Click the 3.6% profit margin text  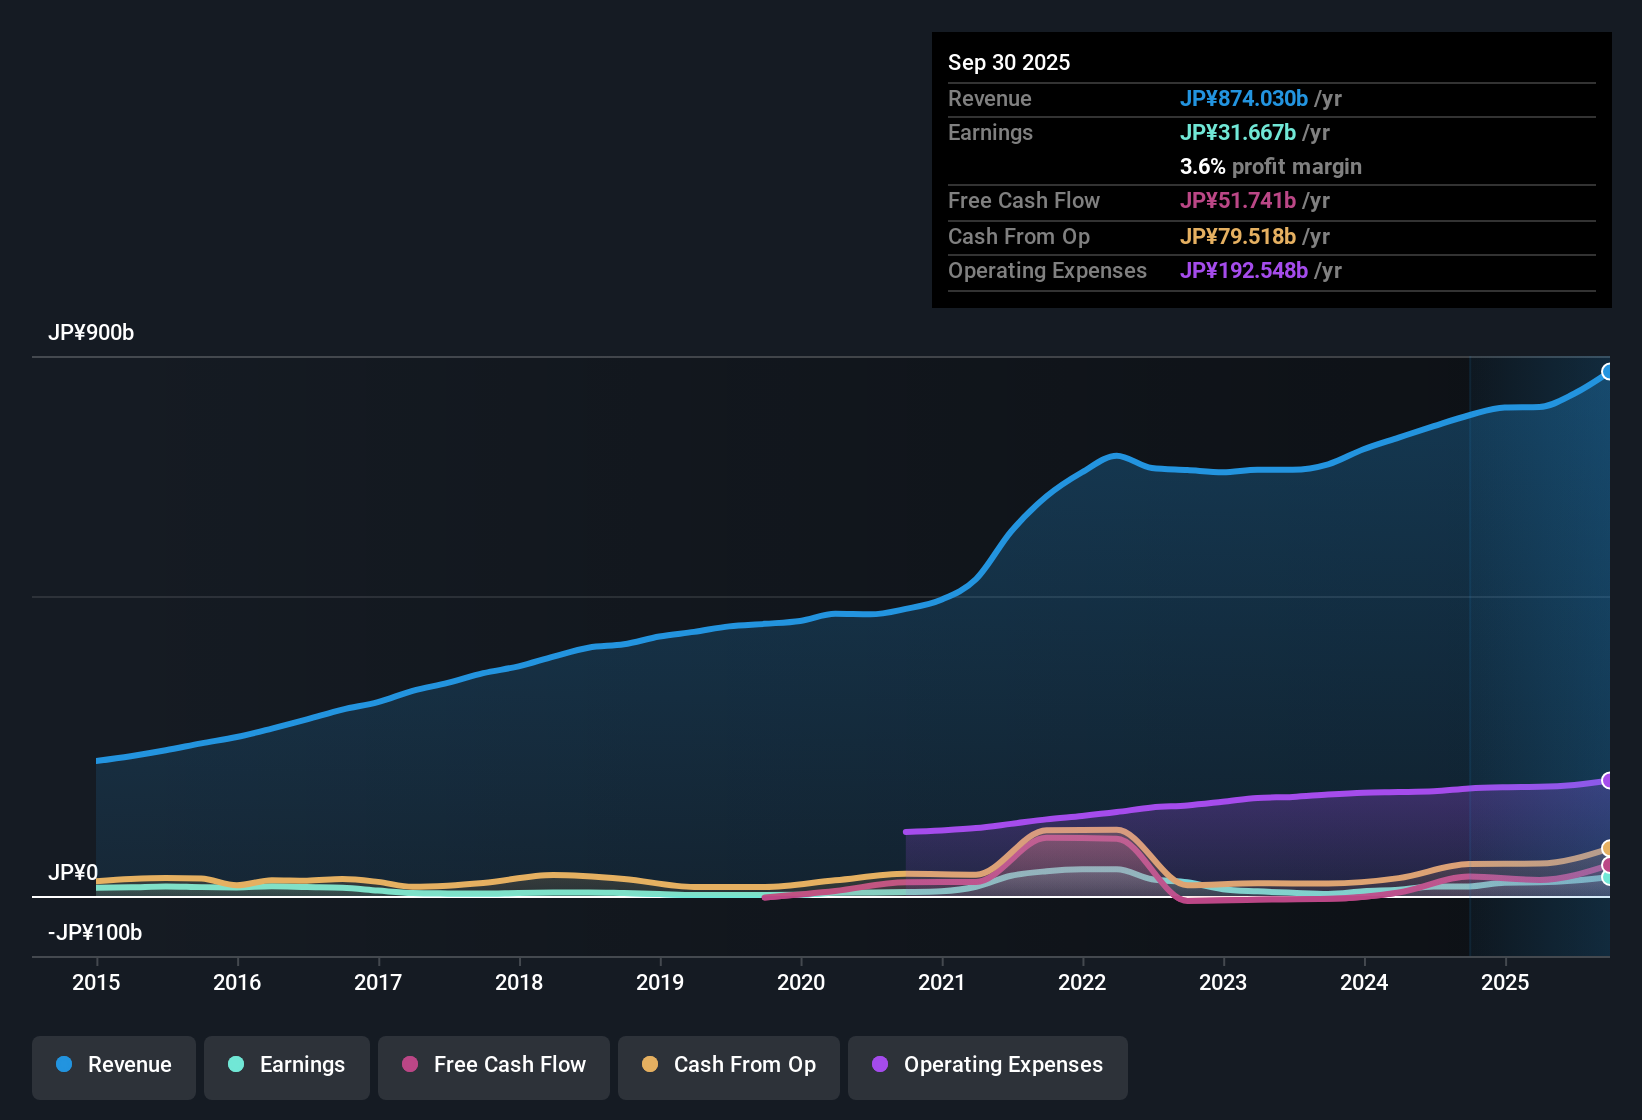pyautogui.click(x=1270, y=167)
